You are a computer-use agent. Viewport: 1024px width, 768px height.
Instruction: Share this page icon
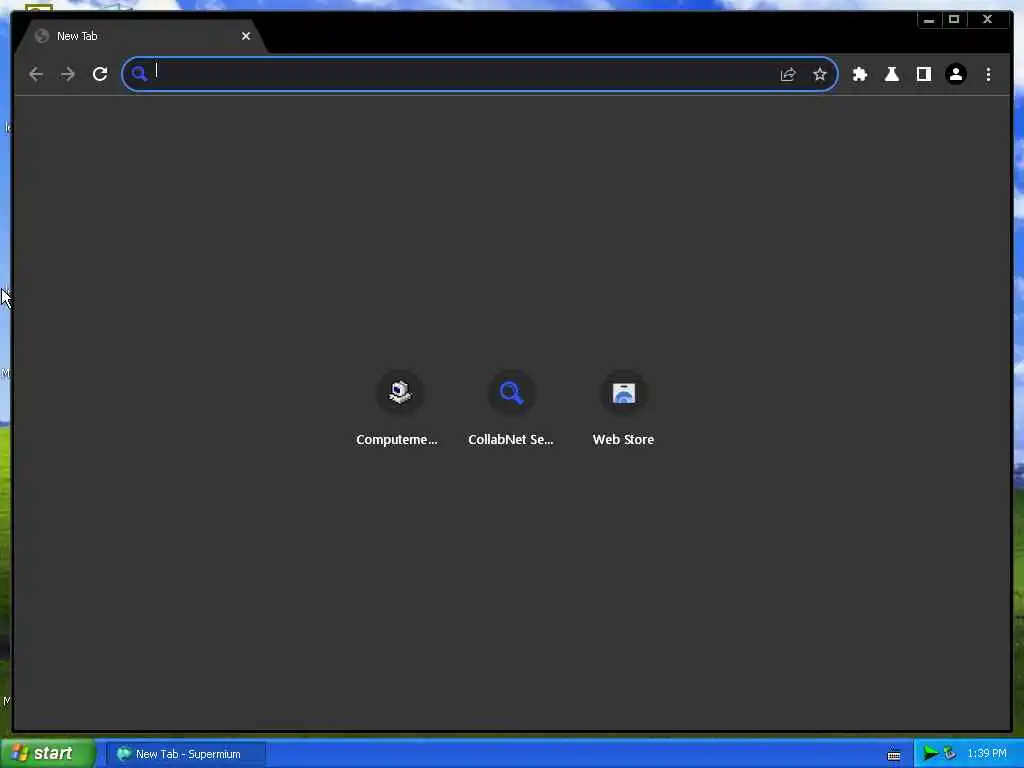(788, 74)
